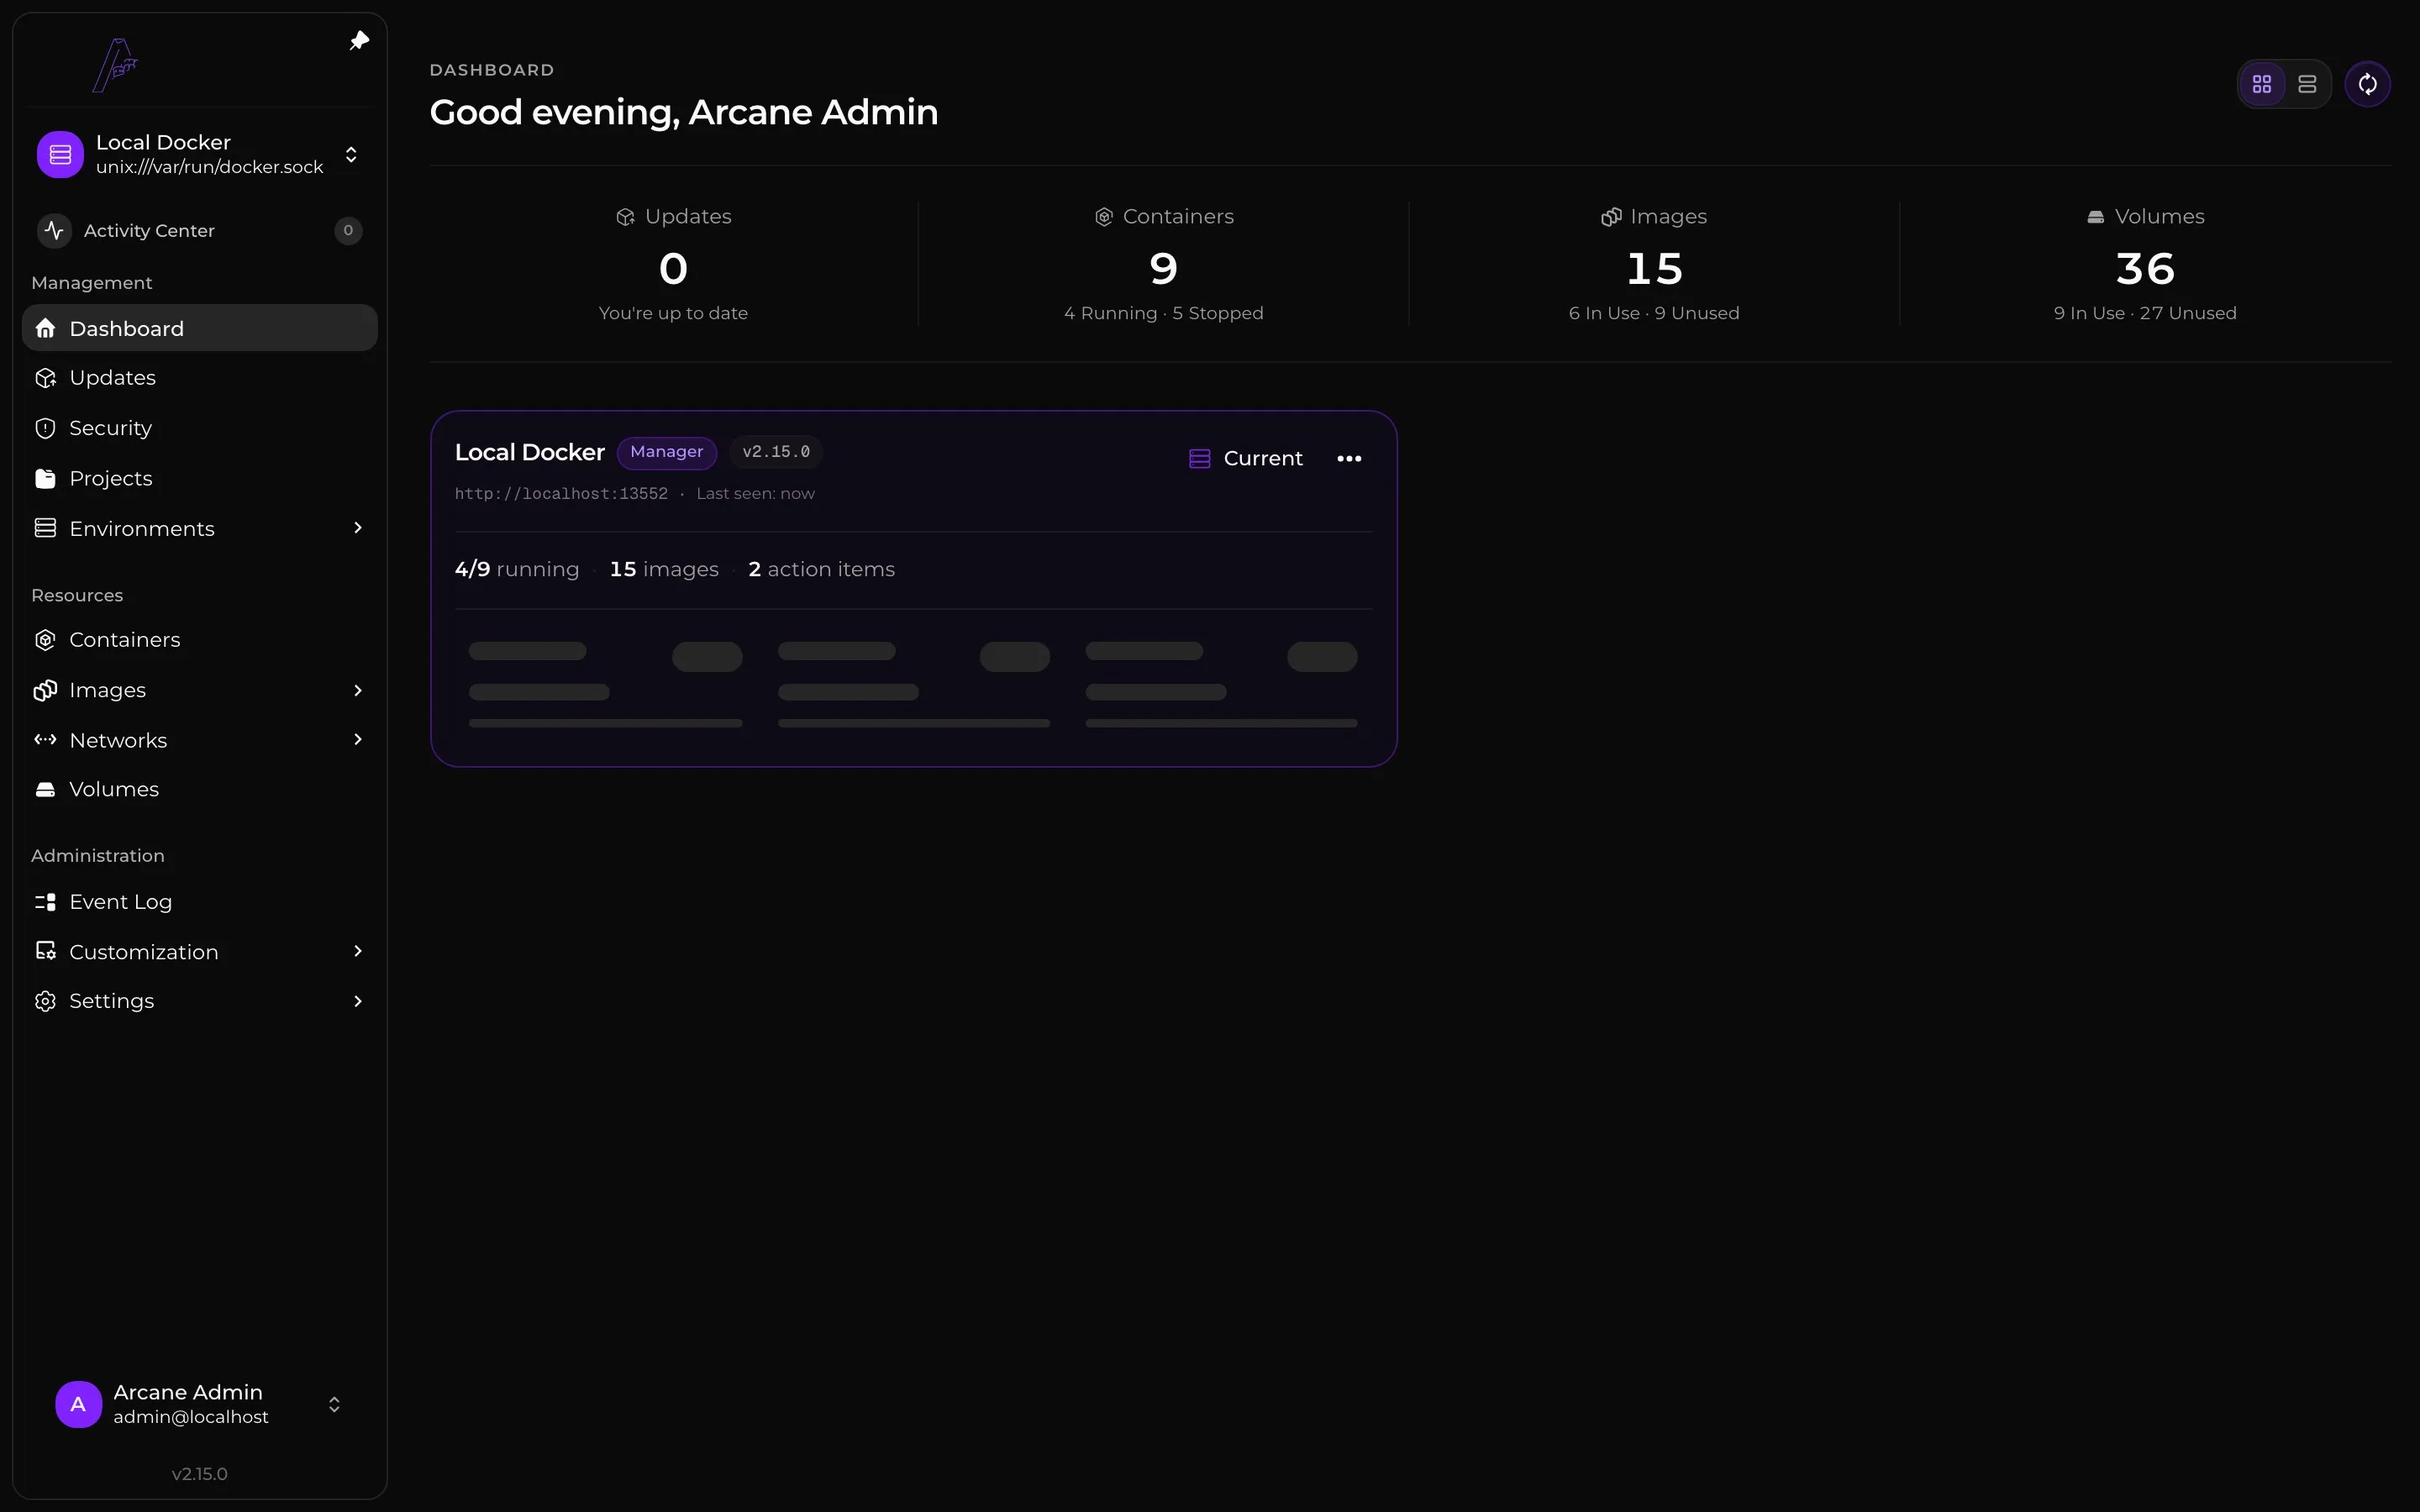The height and width of the screenshot is (1512, 2420).
Task: Open the Activity Center
Action: pyautogui.click(x=199, y=231)
